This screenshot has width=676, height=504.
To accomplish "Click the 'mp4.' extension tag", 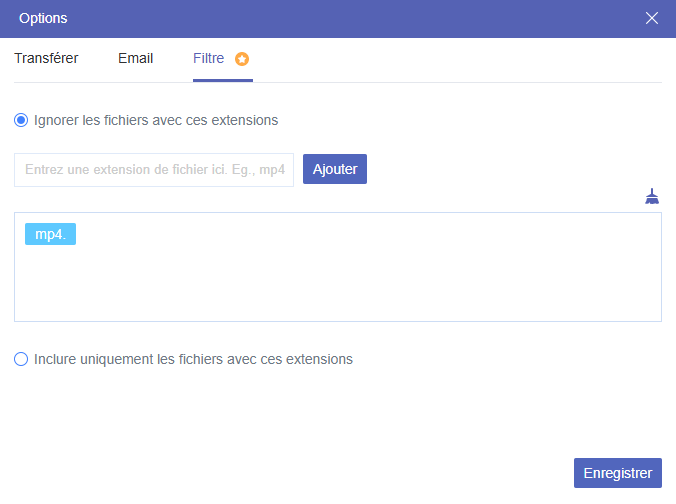I will [50, 234].
